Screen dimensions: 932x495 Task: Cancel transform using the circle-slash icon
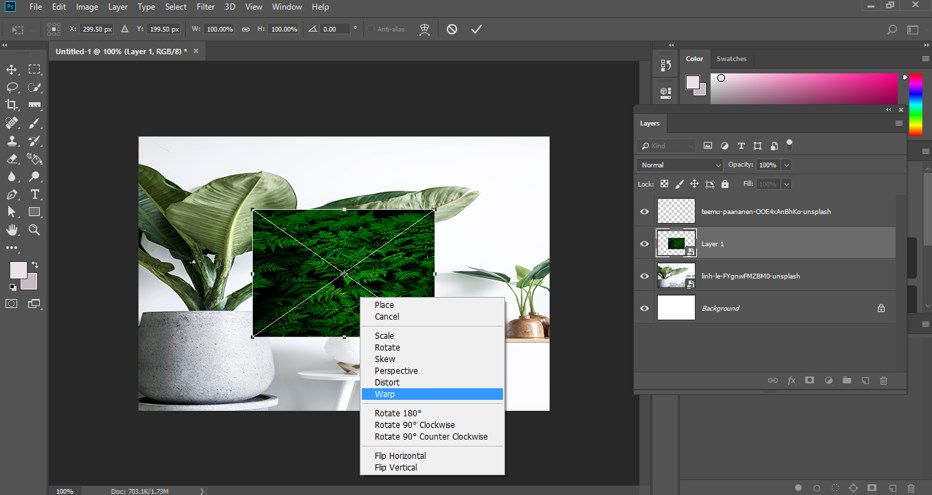(452, 29)
